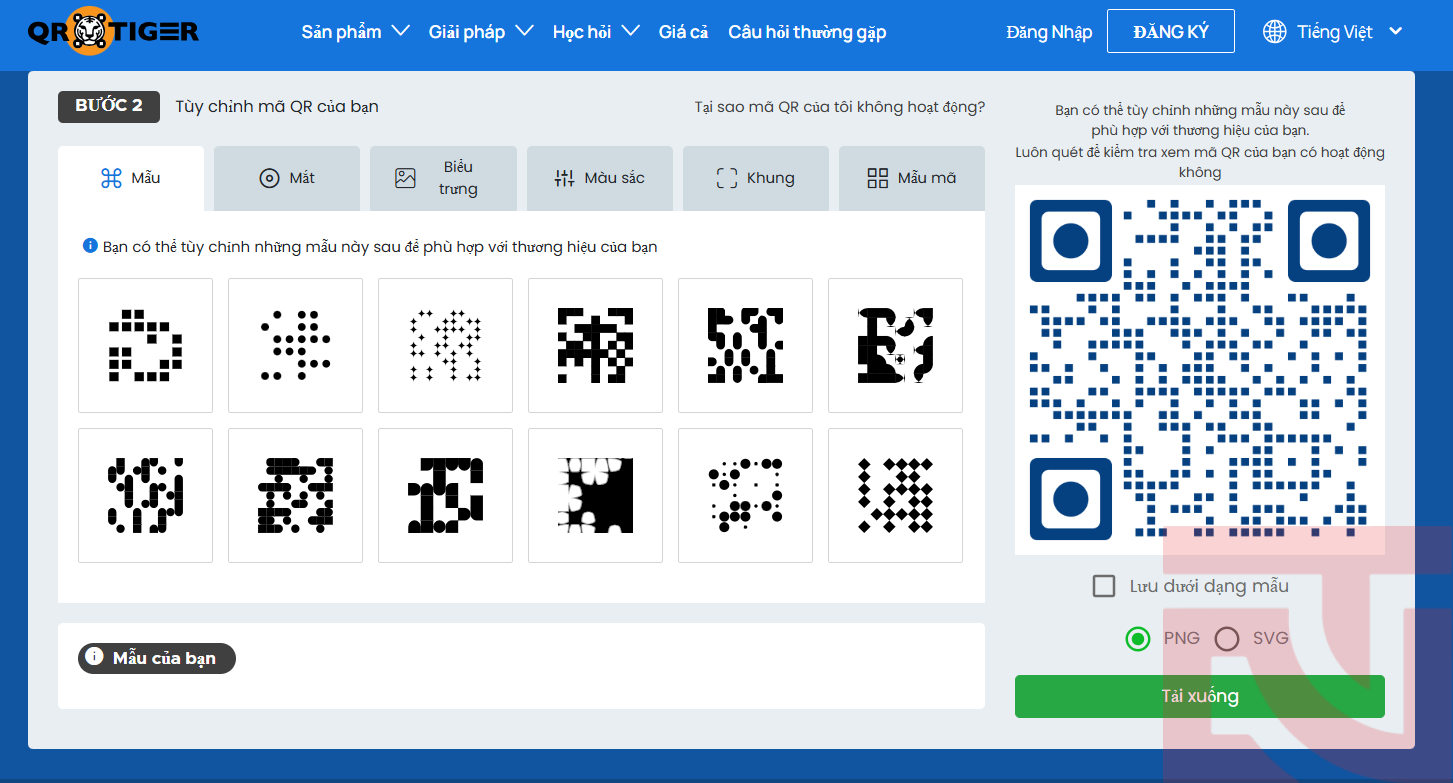Click the Đăng Nhập link
1453x783 pixels.
[1049, 32]
